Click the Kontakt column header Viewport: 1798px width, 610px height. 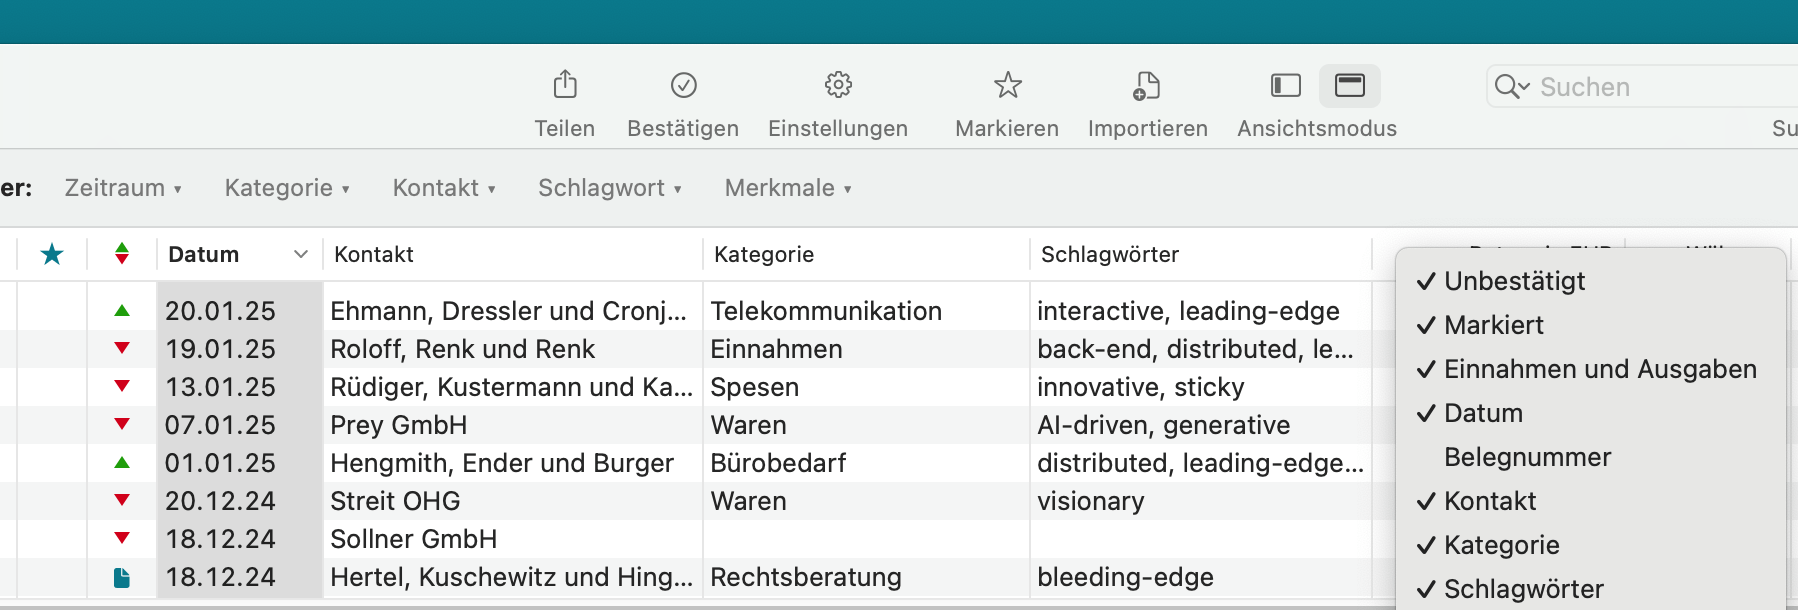click(x=374, y=255)
